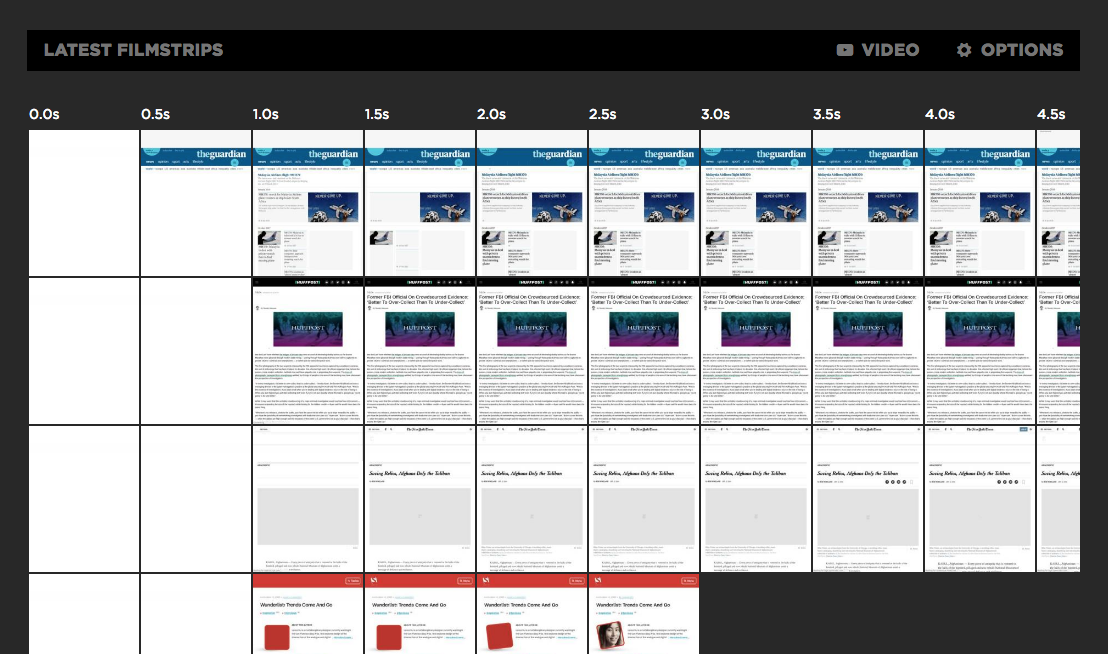Select the 0.5s time marker

[155, 114]
